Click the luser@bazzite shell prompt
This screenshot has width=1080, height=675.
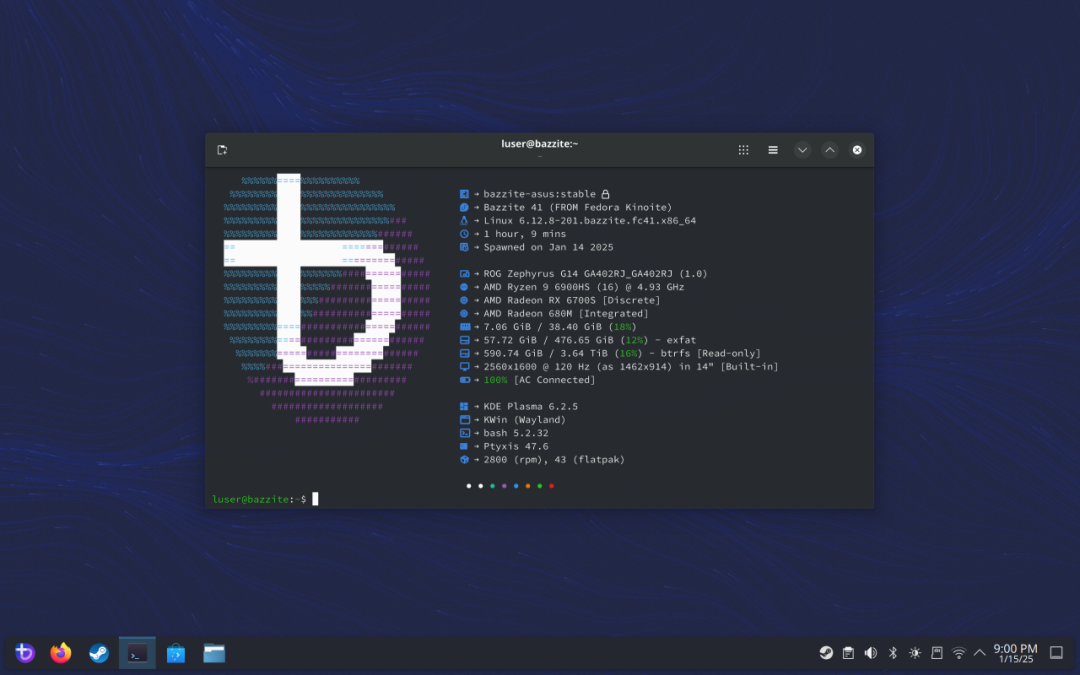coord(259,499)
